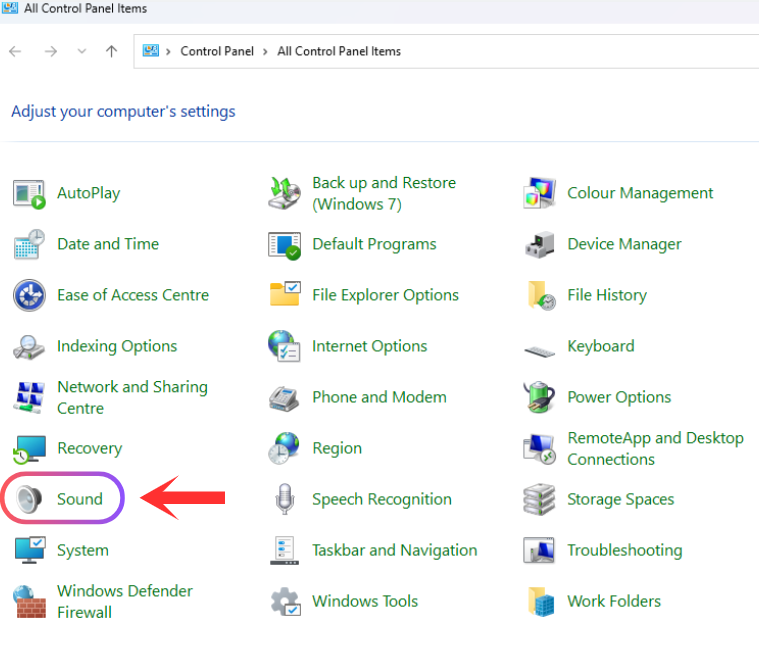Click the Date and Time calendar icon
The width and height of the screenshot is (759, 656).
pos(29,244)
